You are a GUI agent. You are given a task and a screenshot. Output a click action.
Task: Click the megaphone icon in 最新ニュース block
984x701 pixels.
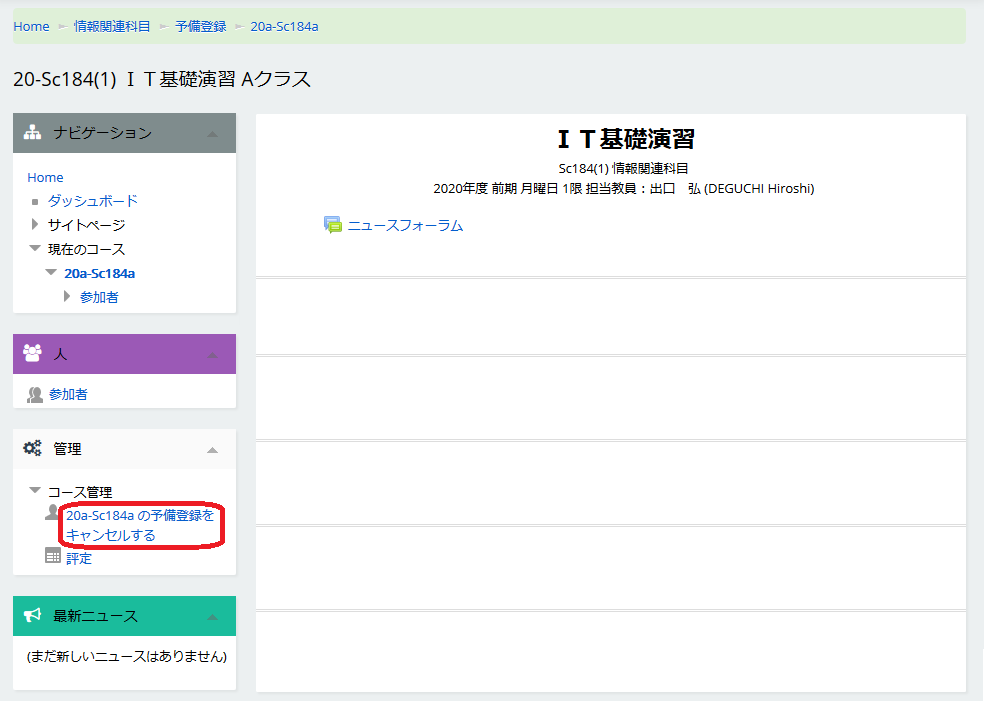point(32,616)
